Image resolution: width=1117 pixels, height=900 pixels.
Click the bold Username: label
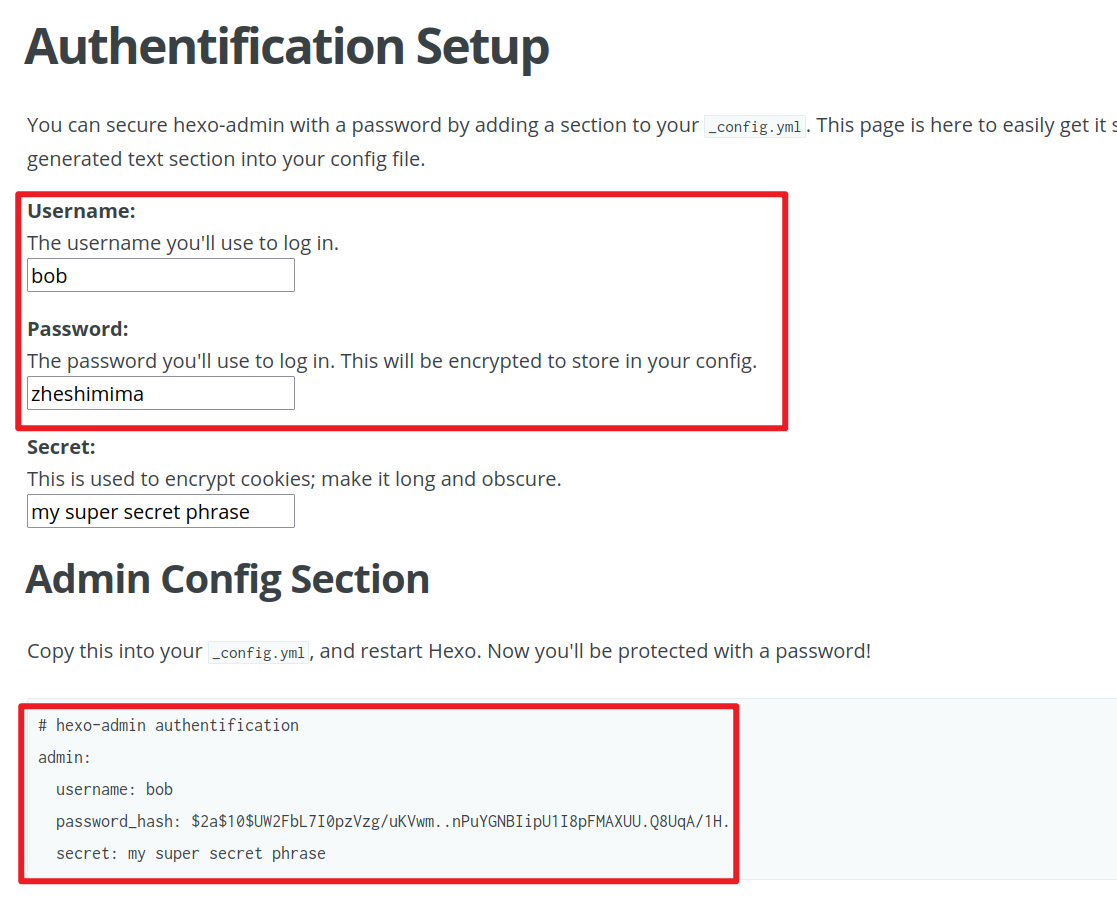[81, 211]
